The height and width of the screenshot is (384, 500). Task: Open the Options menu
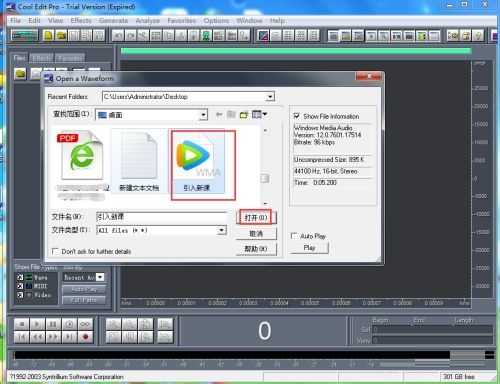216,21
